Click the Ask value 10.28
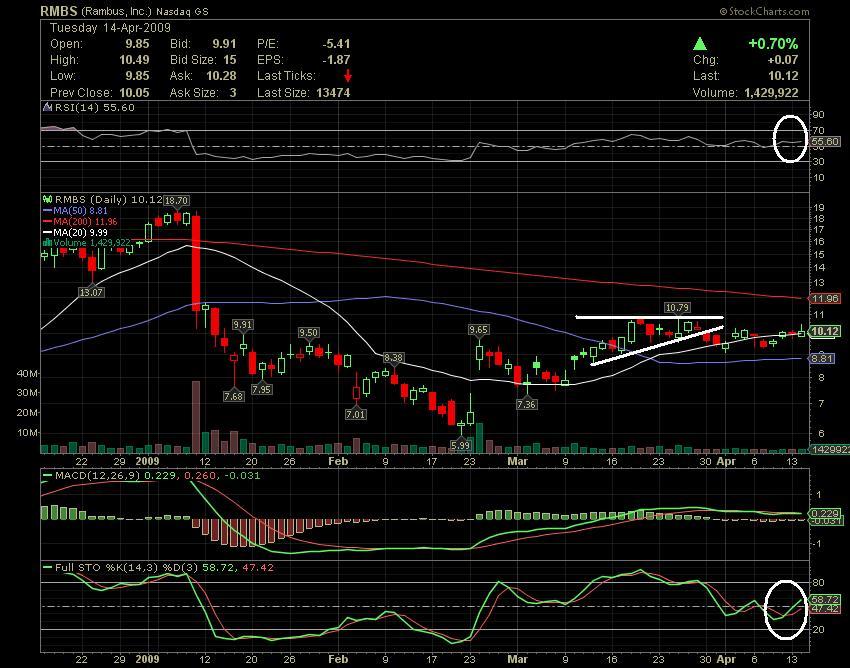850x668 pixels. click(x=221, y=76)
